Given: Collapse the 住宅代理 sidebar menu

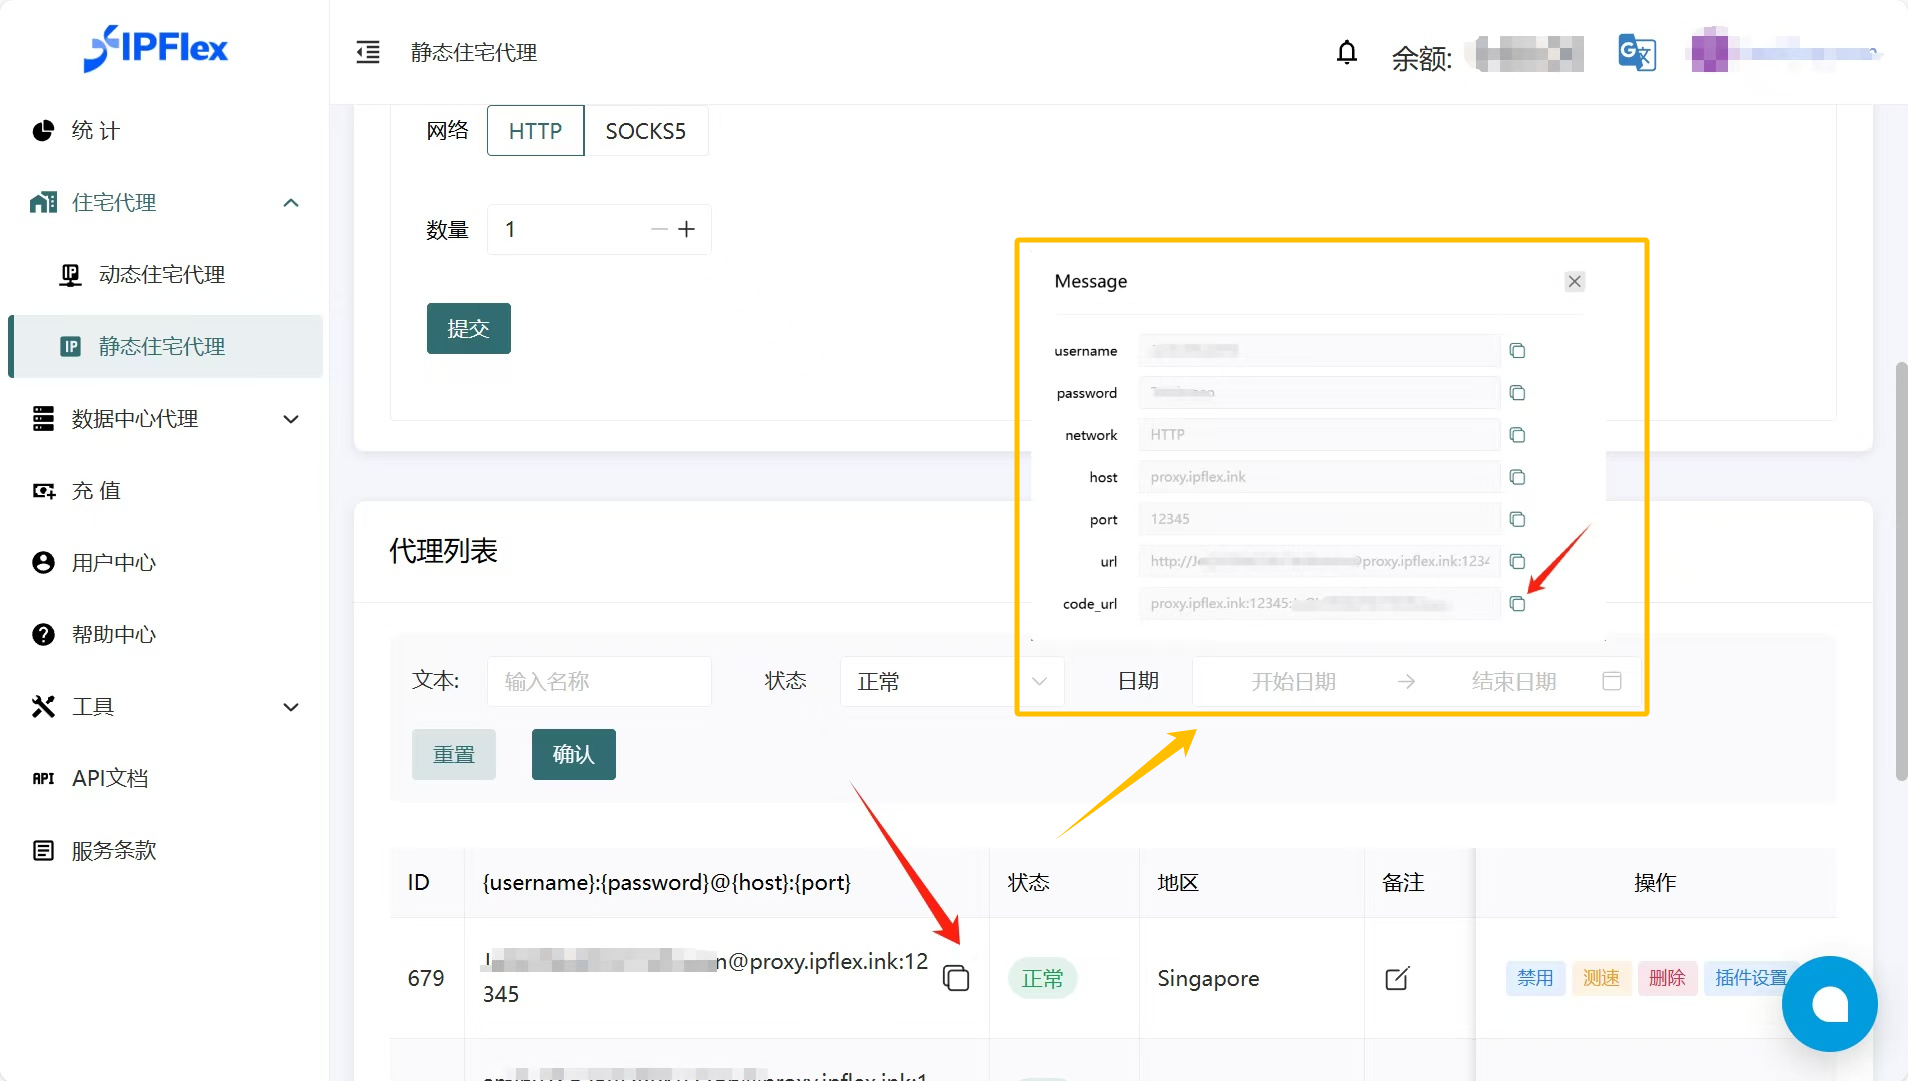Looking at the screenshot, I should click(291, 203).
